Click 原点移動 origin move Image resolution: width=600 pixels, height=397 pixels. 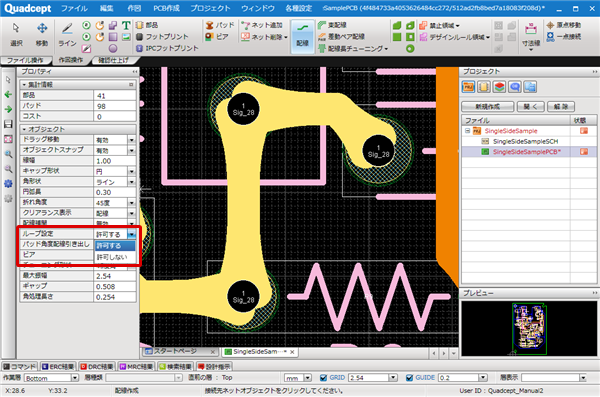pyautogui.click(x=564, y=25)
